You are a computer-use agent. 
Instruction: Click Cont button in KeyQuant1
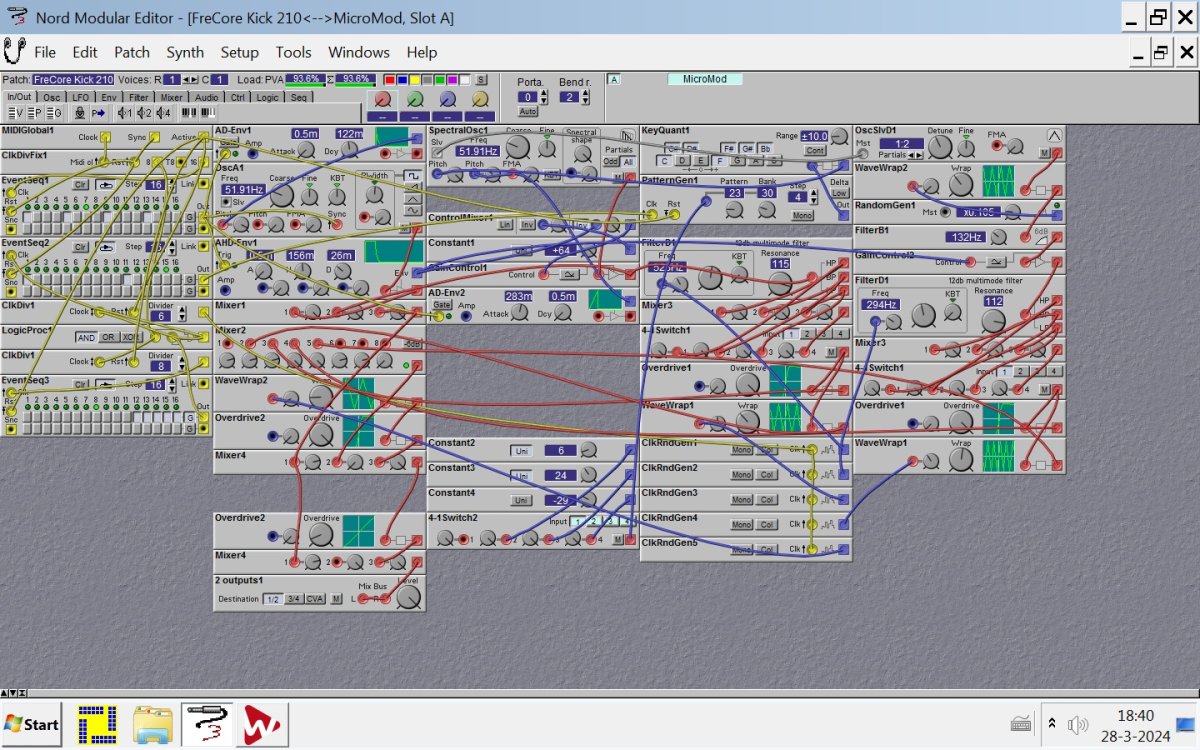click(815, 150)
